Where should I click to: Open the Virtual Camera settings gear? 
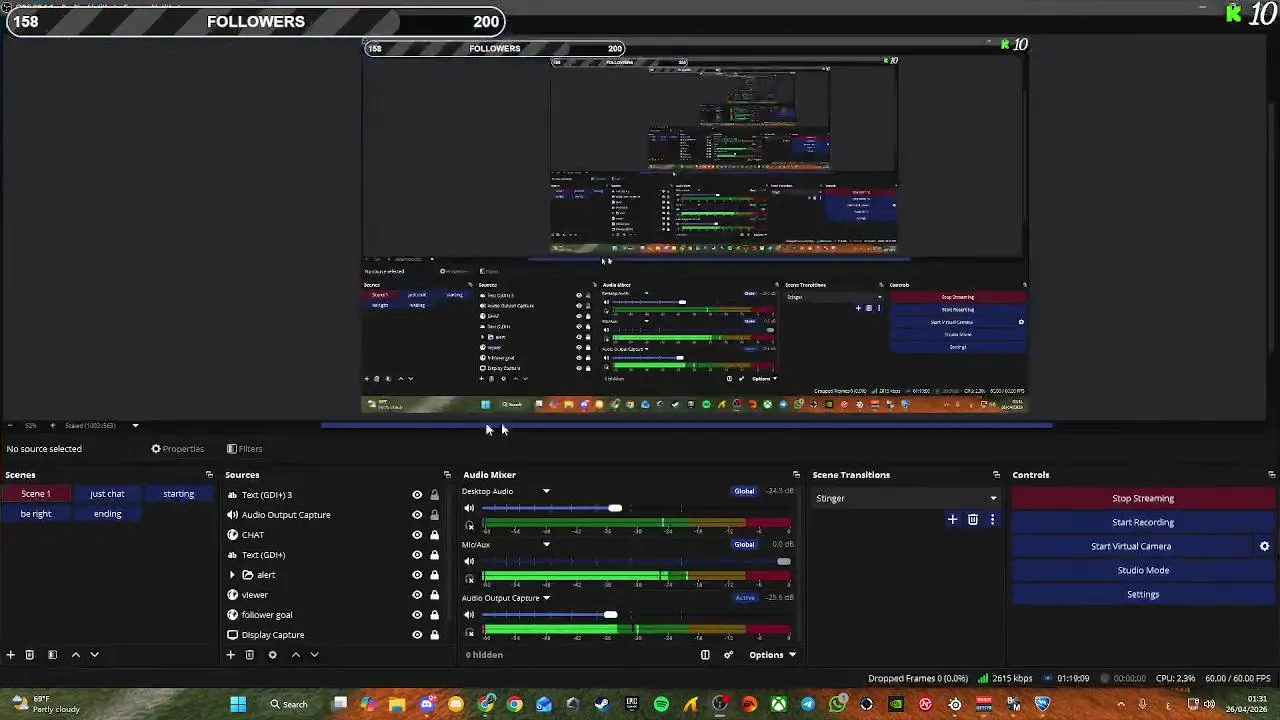point(1264,546)
